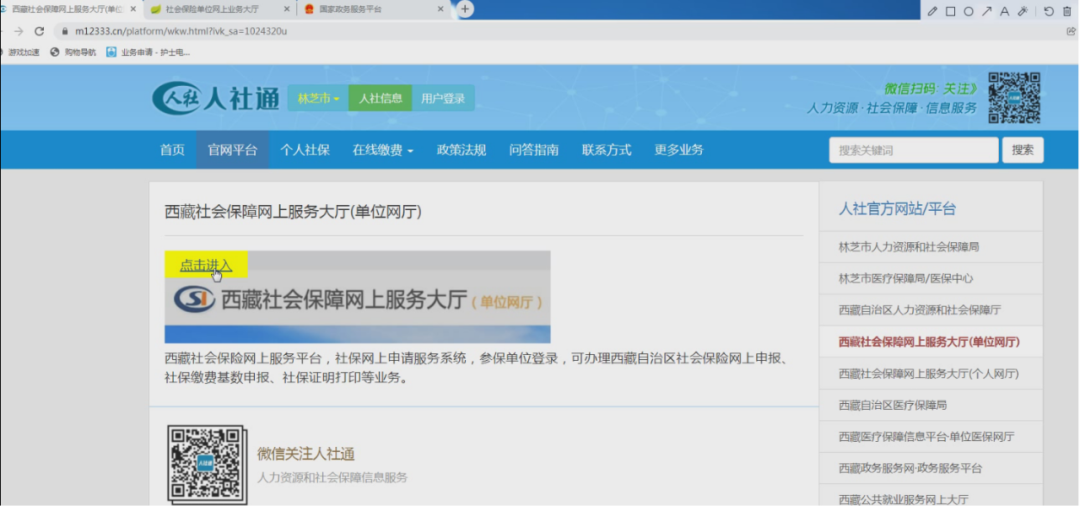Open 政策法规 navigation item

[x=461, y=150]
